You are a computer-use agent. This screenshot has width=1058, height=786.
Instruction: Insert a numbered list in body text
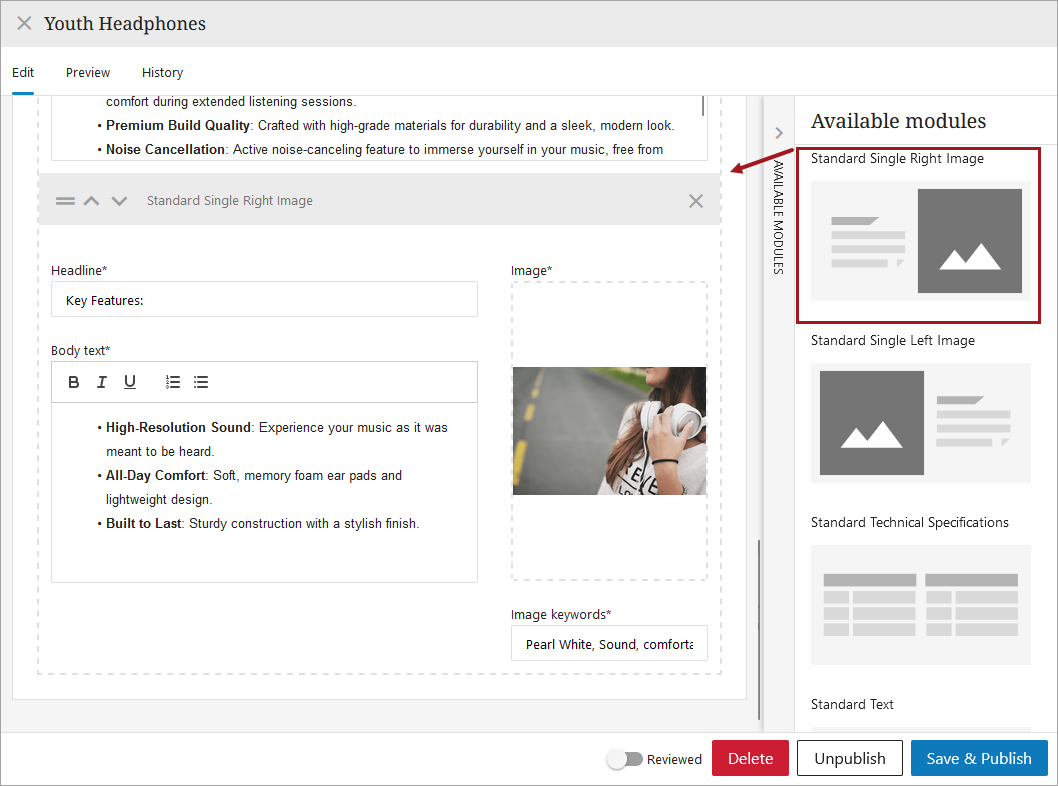coord(173,382)
